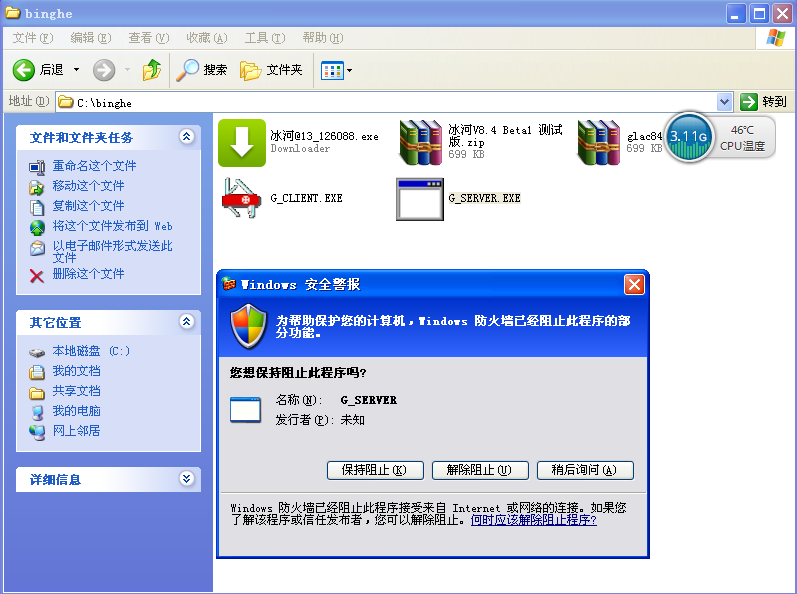The height and width of the screenshot is (594, 797).
Task: Open 我的电脑 link
Action: [76, 411]
